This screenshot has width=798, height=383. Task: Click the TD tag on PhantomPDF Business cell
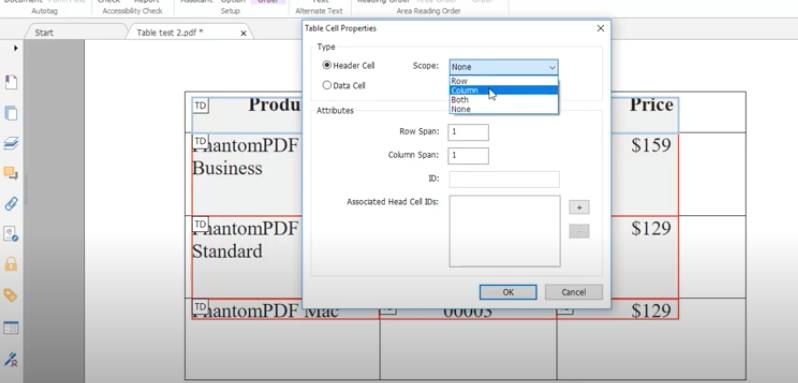(201, 141)
